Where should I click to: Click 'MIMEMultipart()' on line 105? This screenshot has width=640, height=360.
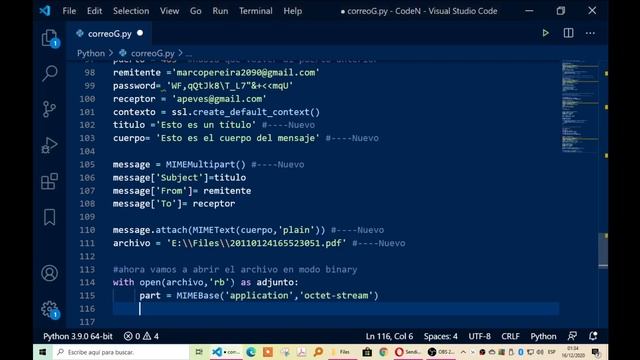(x=206, y=164)
